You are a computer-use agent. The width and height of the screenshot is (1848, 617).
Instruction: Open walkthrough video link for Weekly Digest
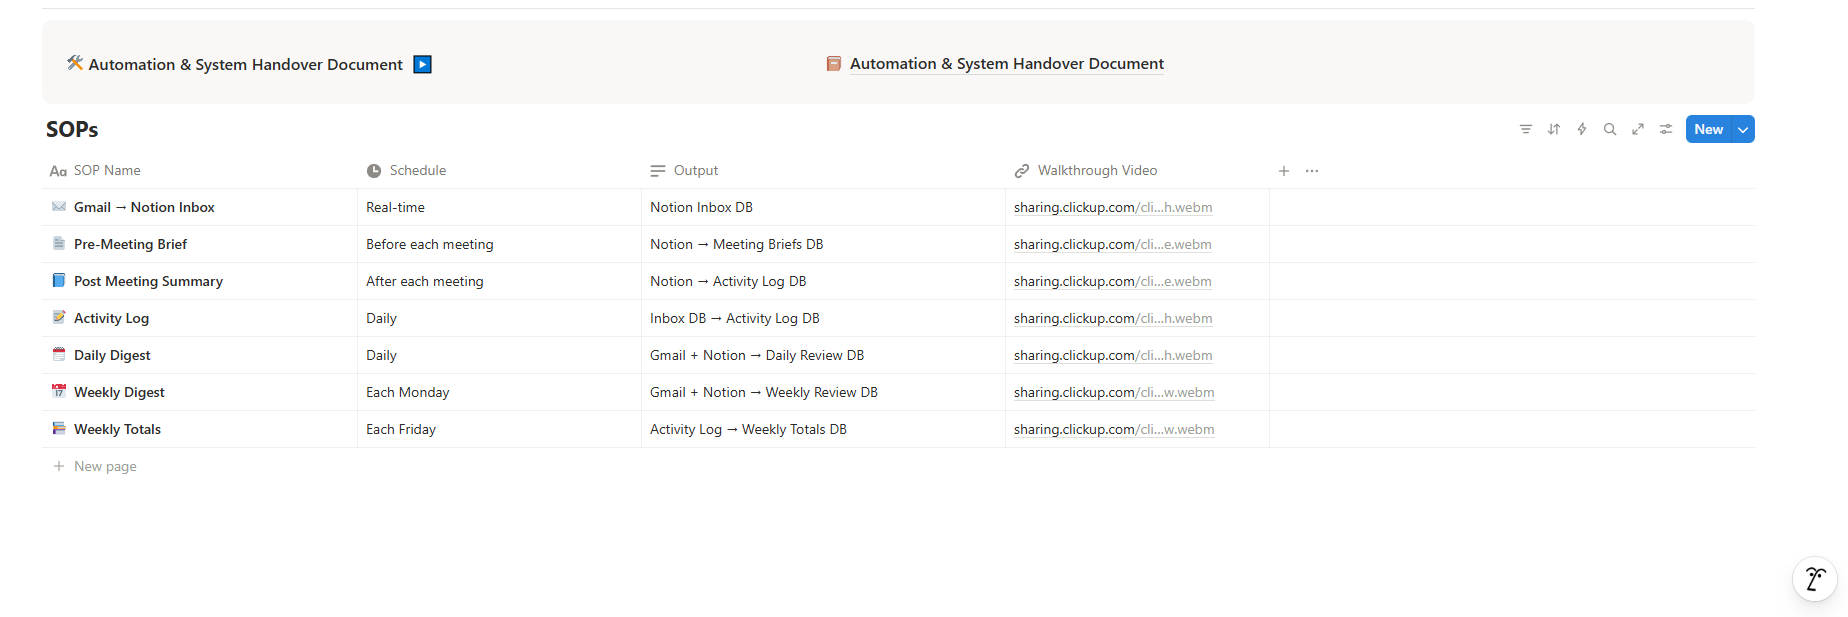tap(1114, 392)
